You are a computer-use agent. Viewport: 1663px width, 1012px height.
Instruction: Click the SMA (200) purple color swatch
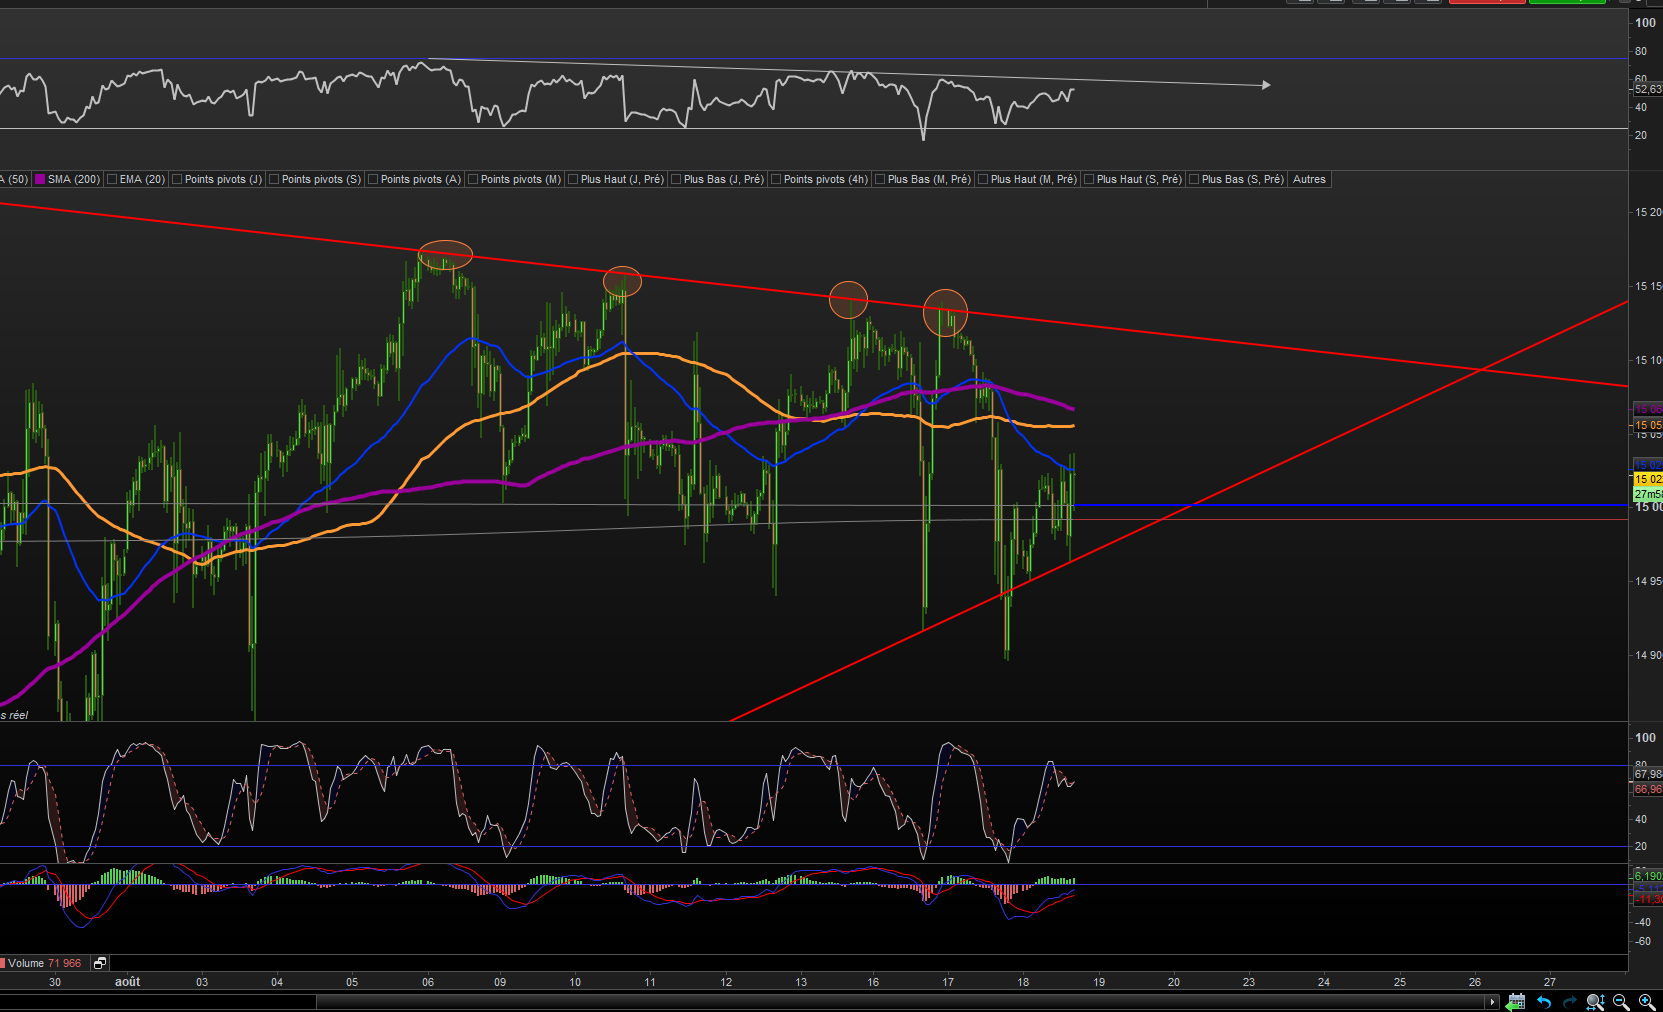click(41, 180)
